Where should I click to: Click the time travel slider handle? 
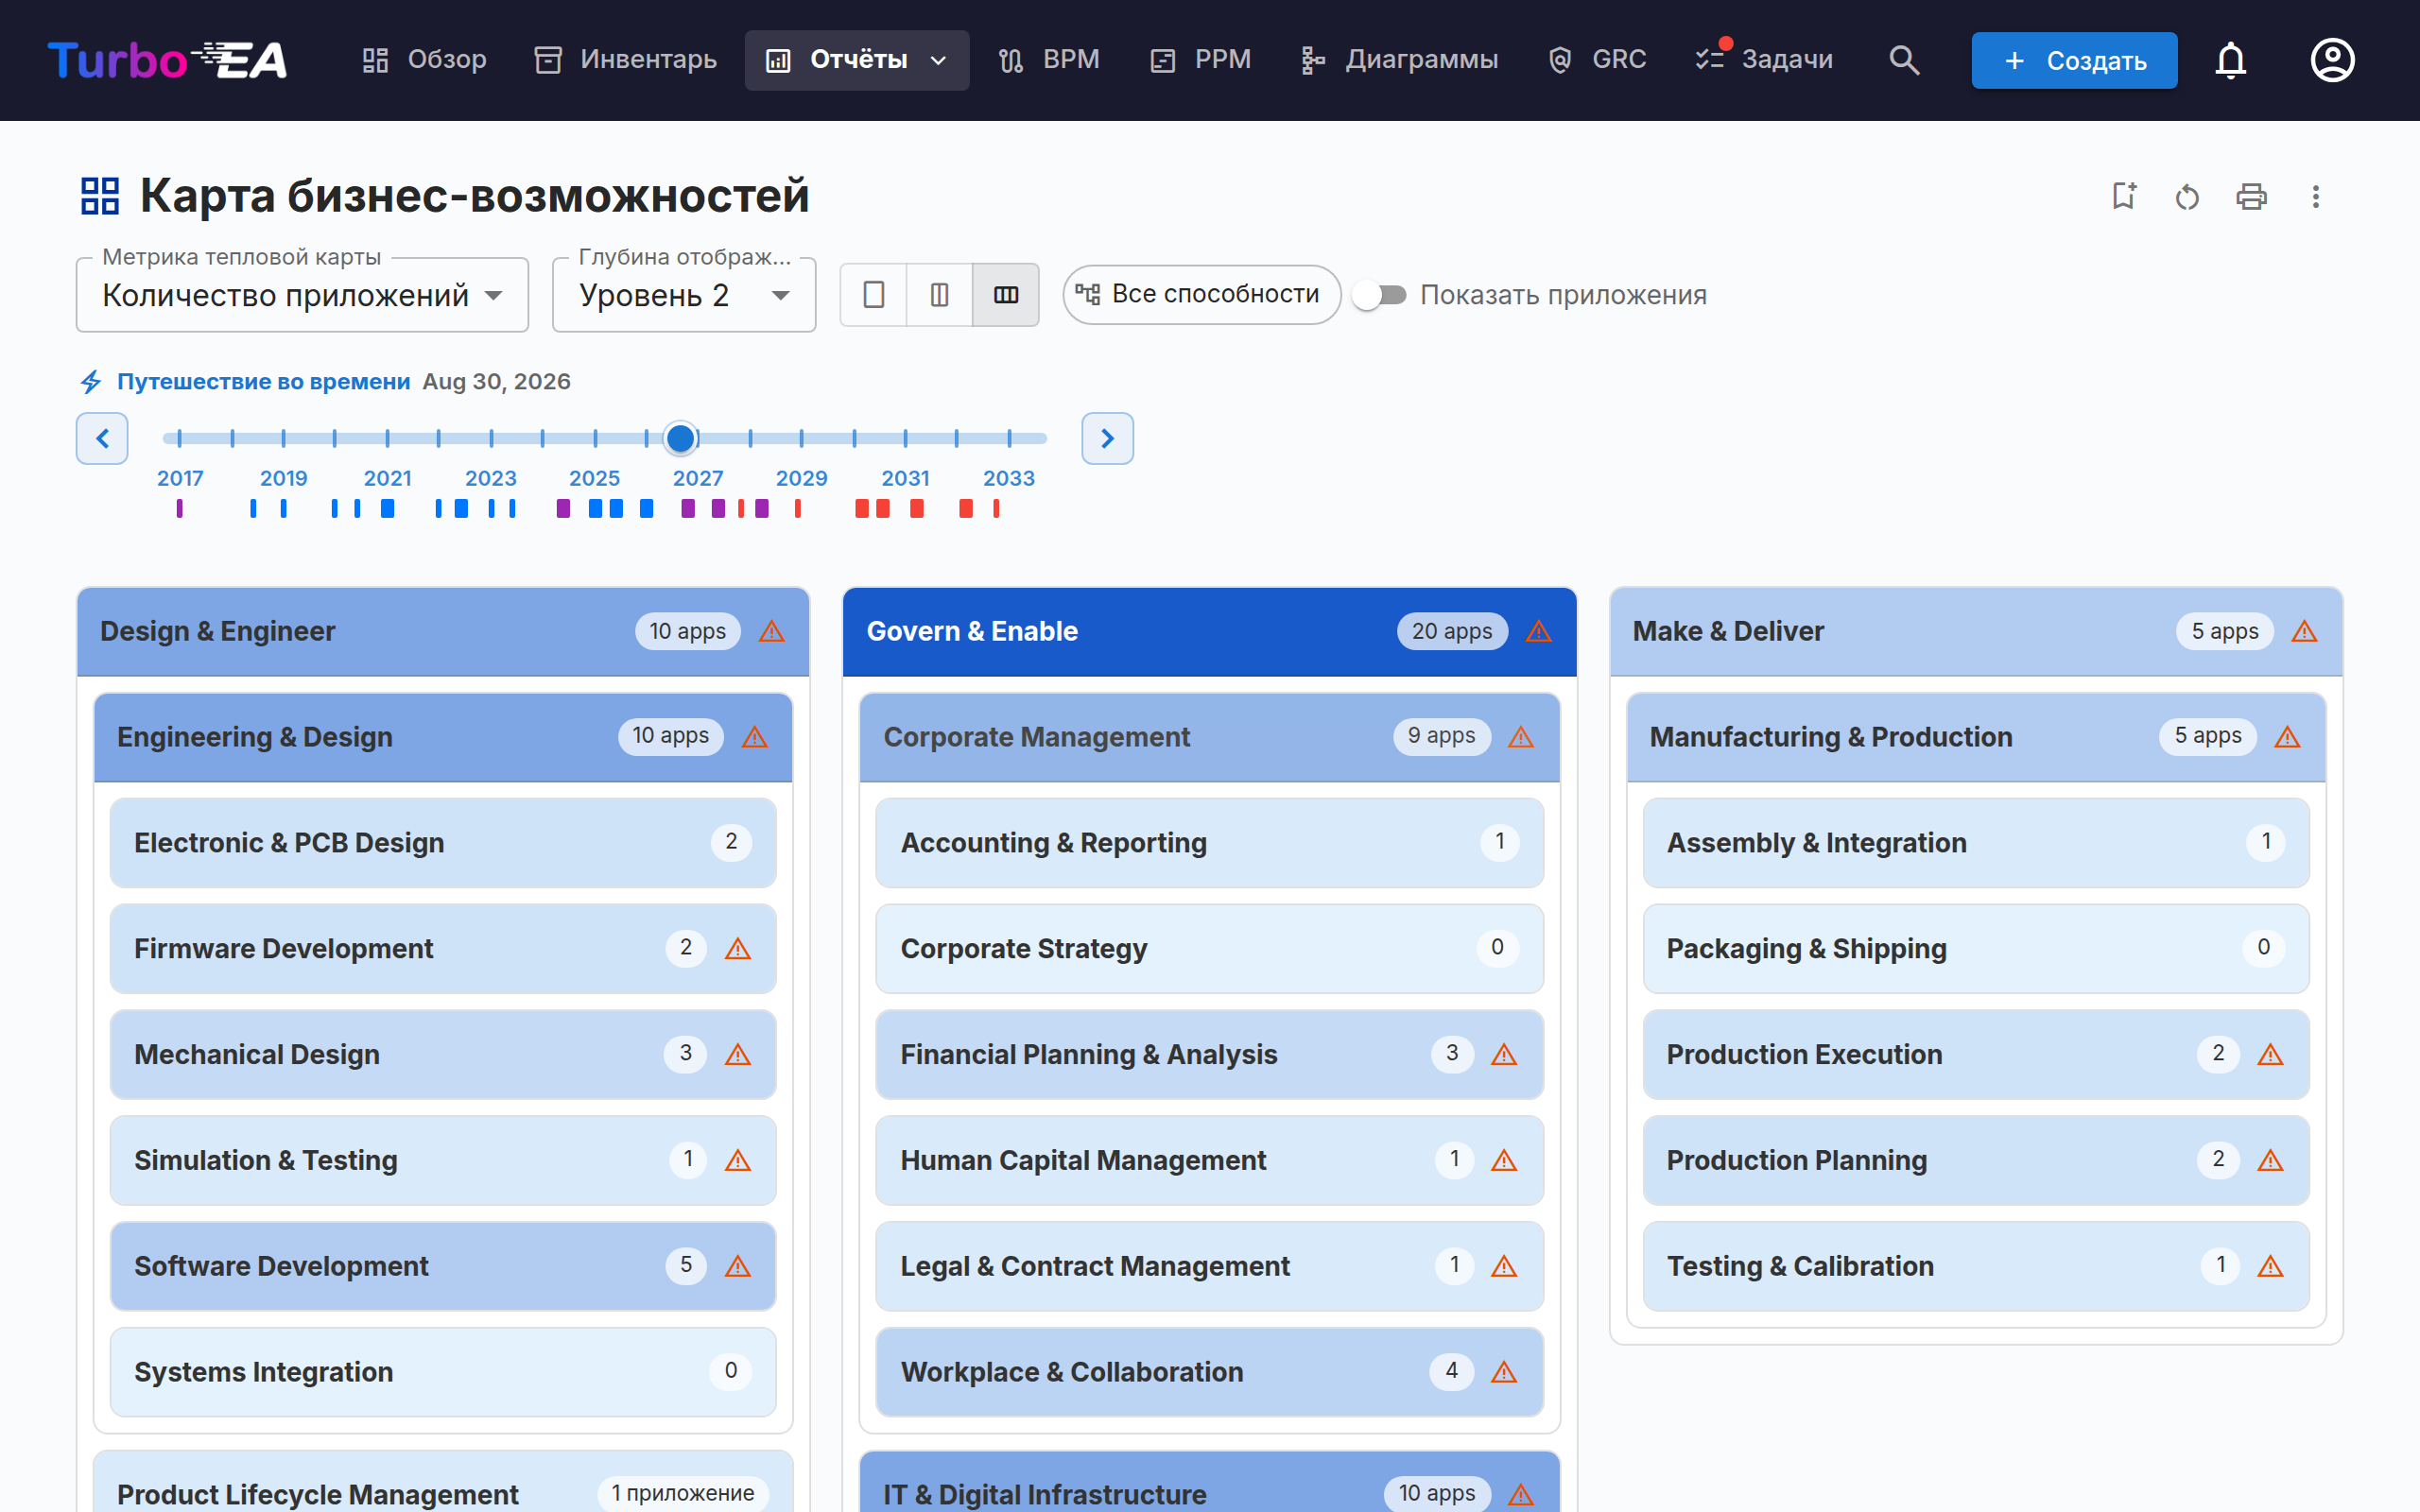[x=680, y=438]
